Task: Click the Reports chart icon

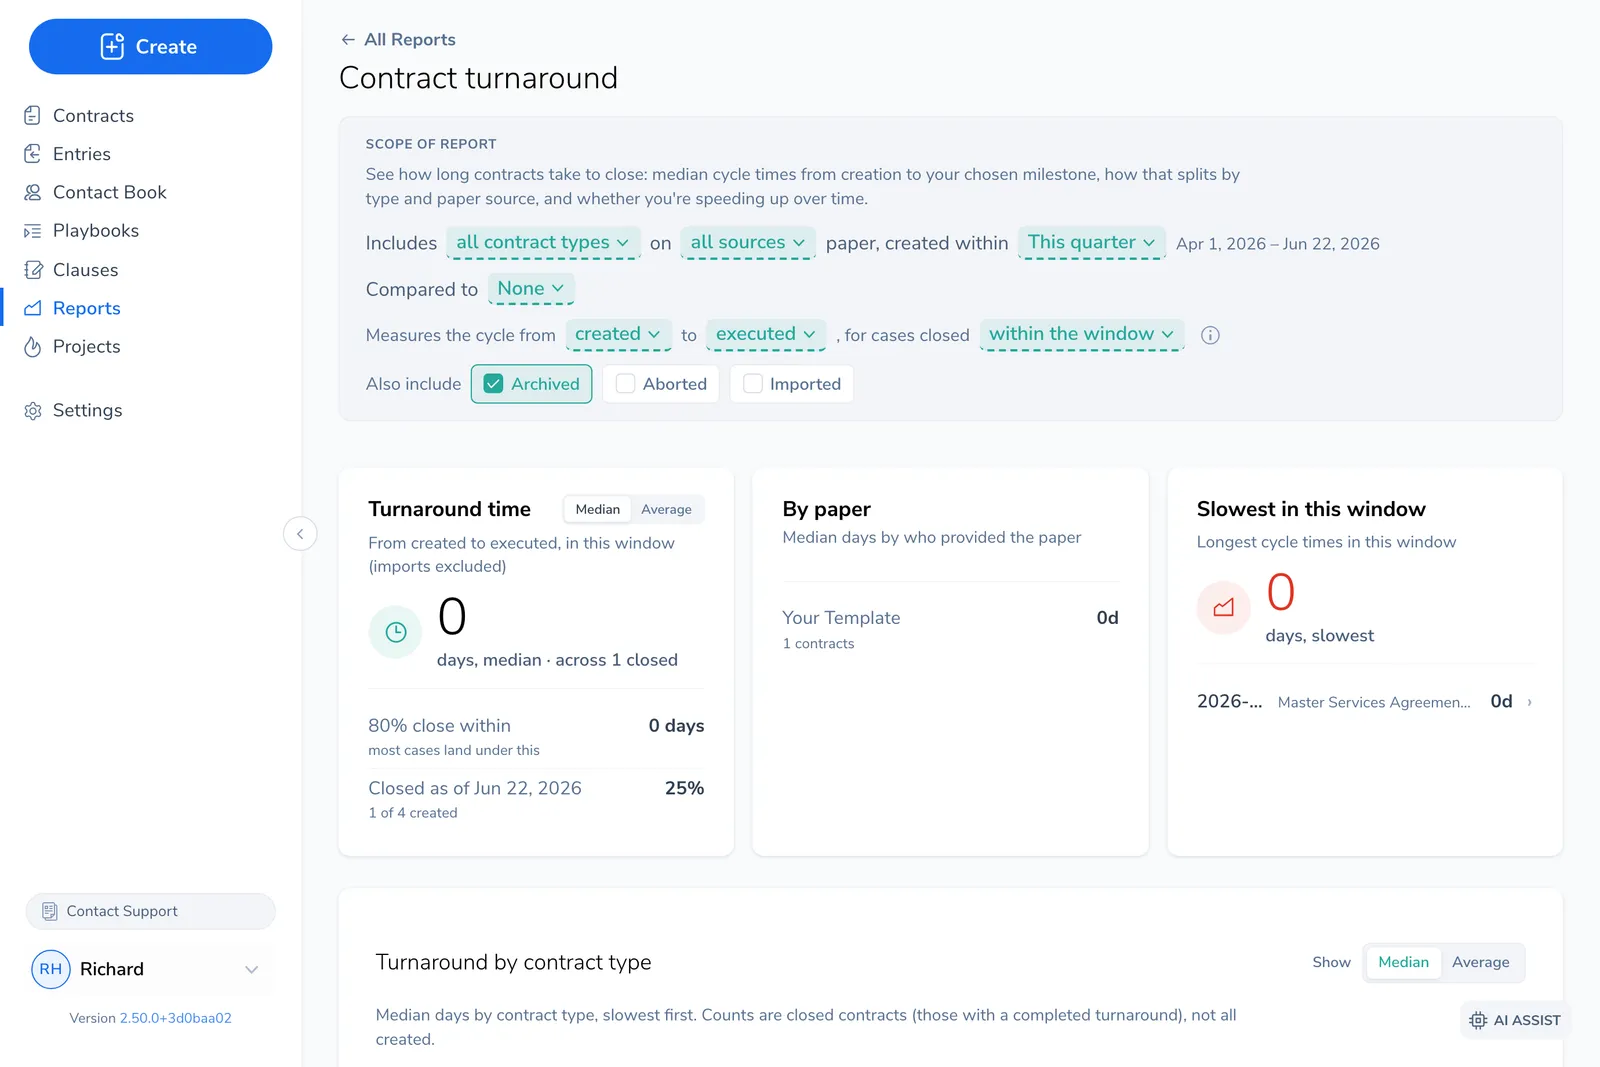Action: click(x=33, y=308)
